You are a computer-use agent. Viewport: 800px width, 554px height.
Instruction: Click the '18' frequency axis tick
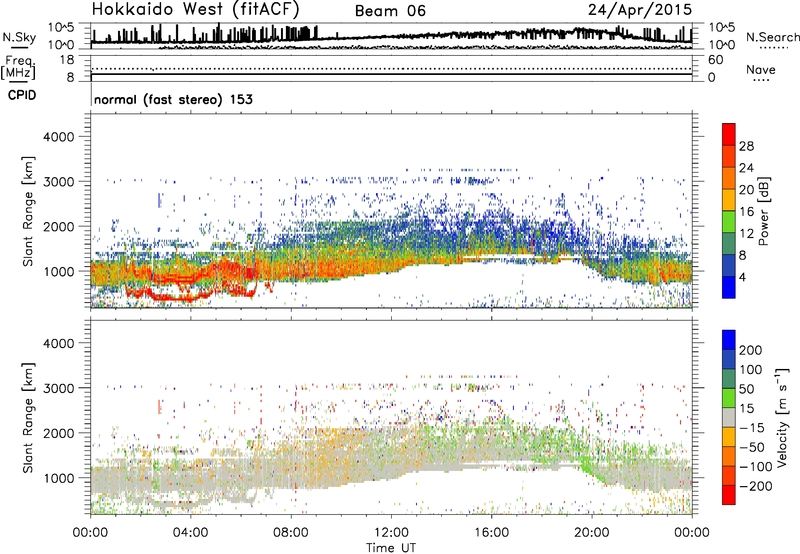pyautogui.click(x=67, y=60)
